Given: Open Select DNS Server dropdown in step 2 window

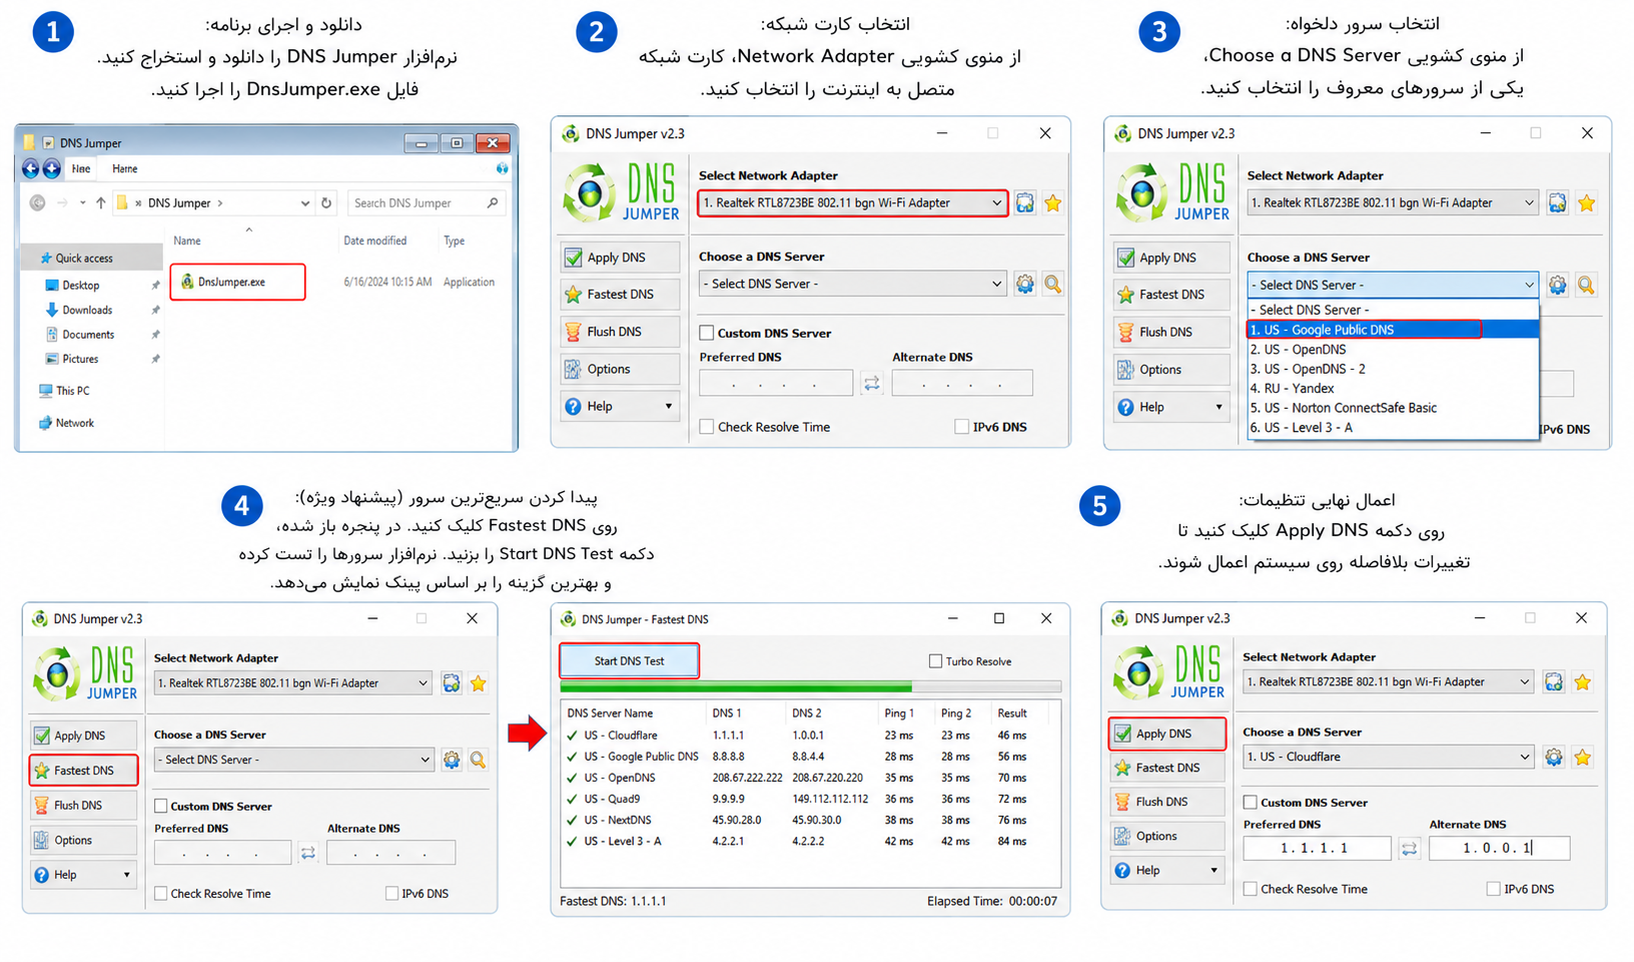Looking at the screenshot, I should point(853,284).
